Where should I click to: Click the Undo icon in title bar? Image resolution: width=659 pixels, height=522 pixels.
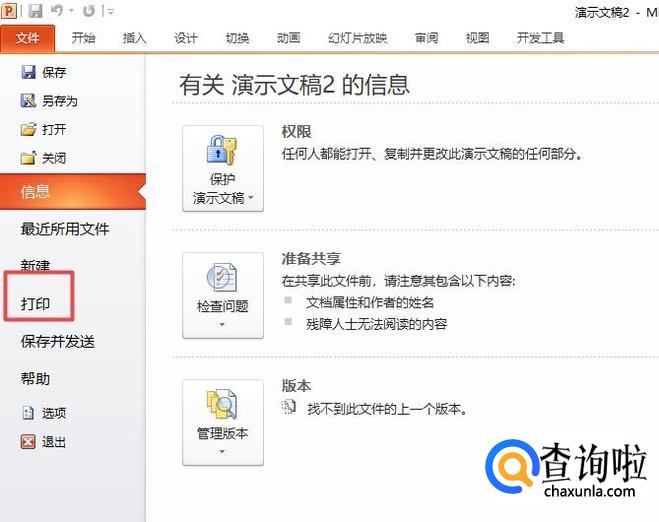pos(57,11)
